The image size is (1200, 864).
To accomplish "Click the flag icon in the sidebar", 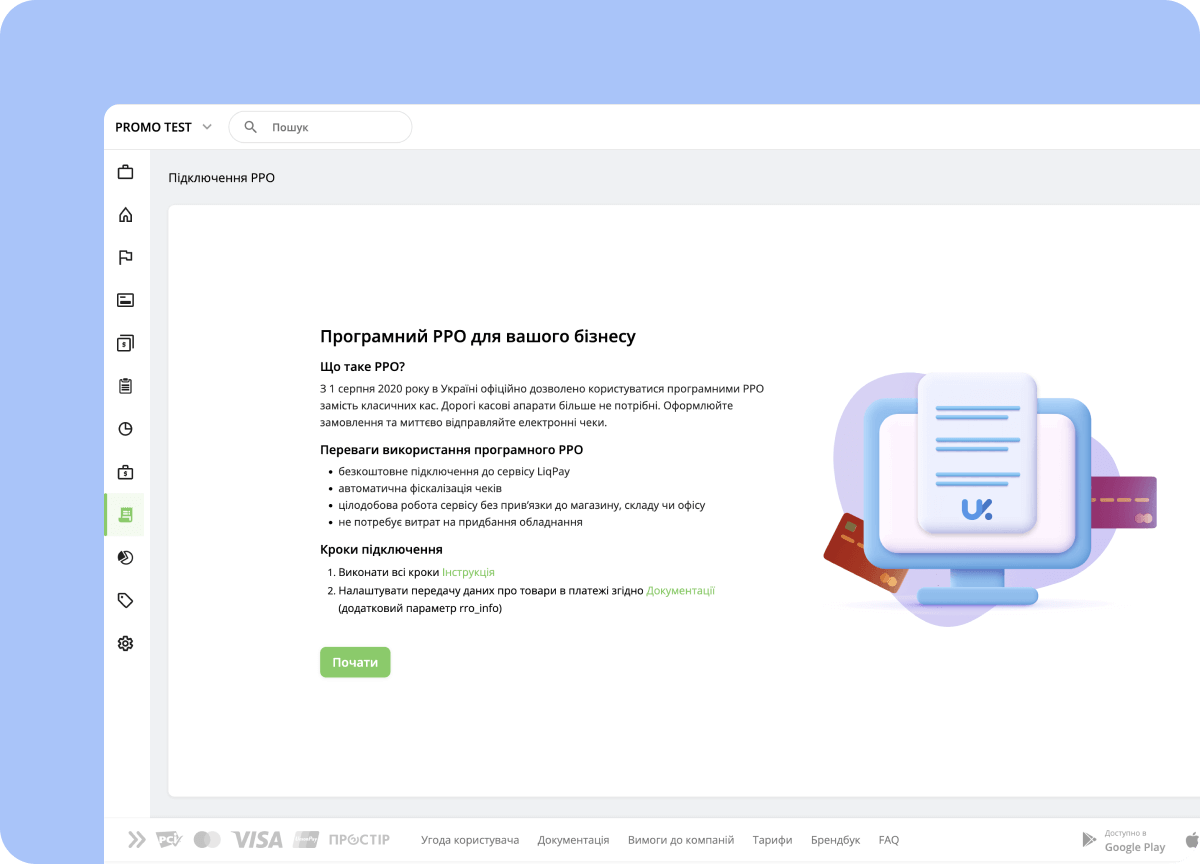I will [125, 257].
